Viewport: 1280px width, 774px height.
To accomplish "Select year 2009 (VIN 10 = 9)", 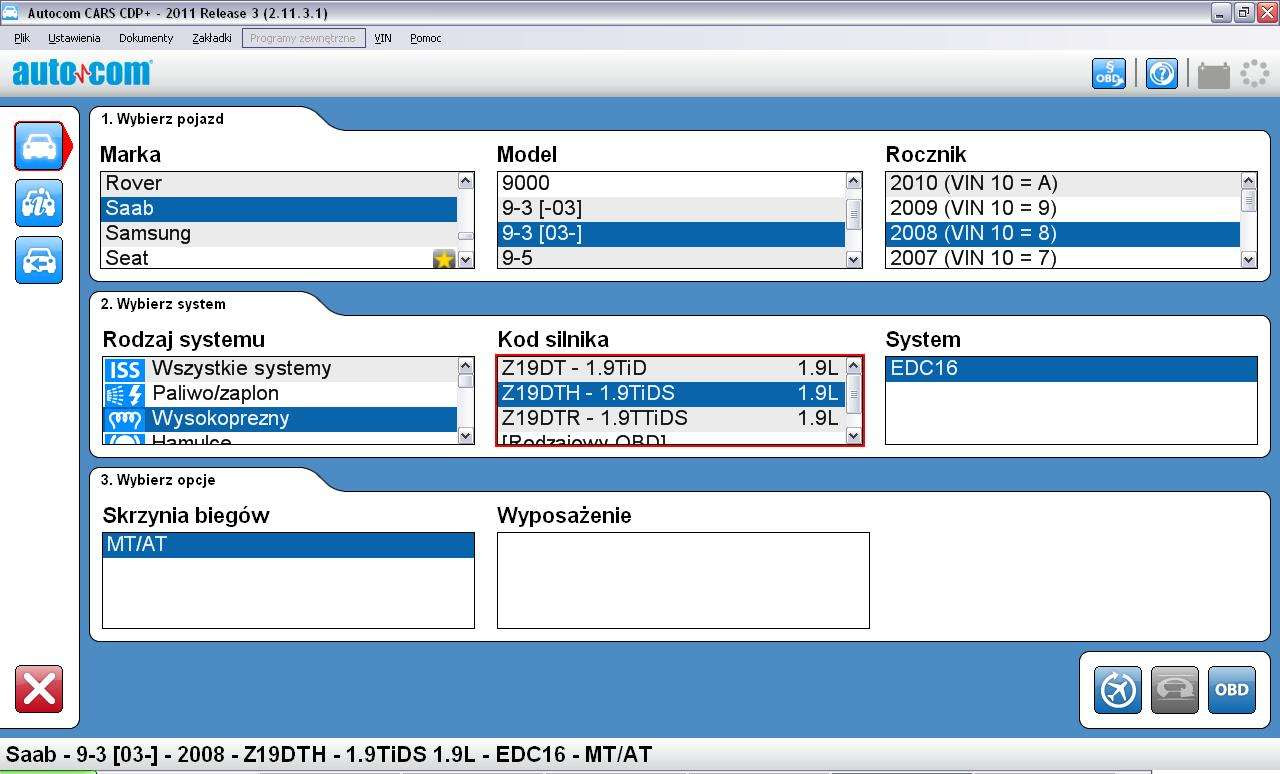I will [1063, 208].
